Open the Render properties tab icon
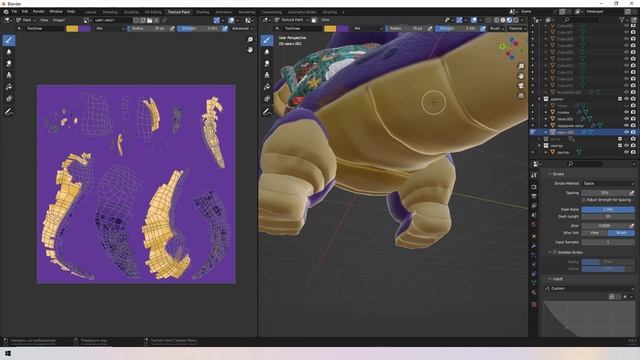 click(x=534, y=187)
